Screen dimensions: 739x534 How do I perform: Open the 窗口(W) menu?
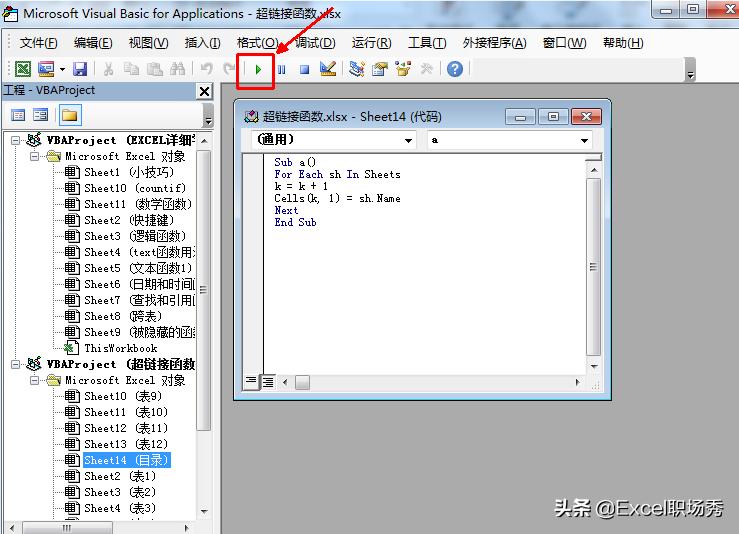(564, 43)
